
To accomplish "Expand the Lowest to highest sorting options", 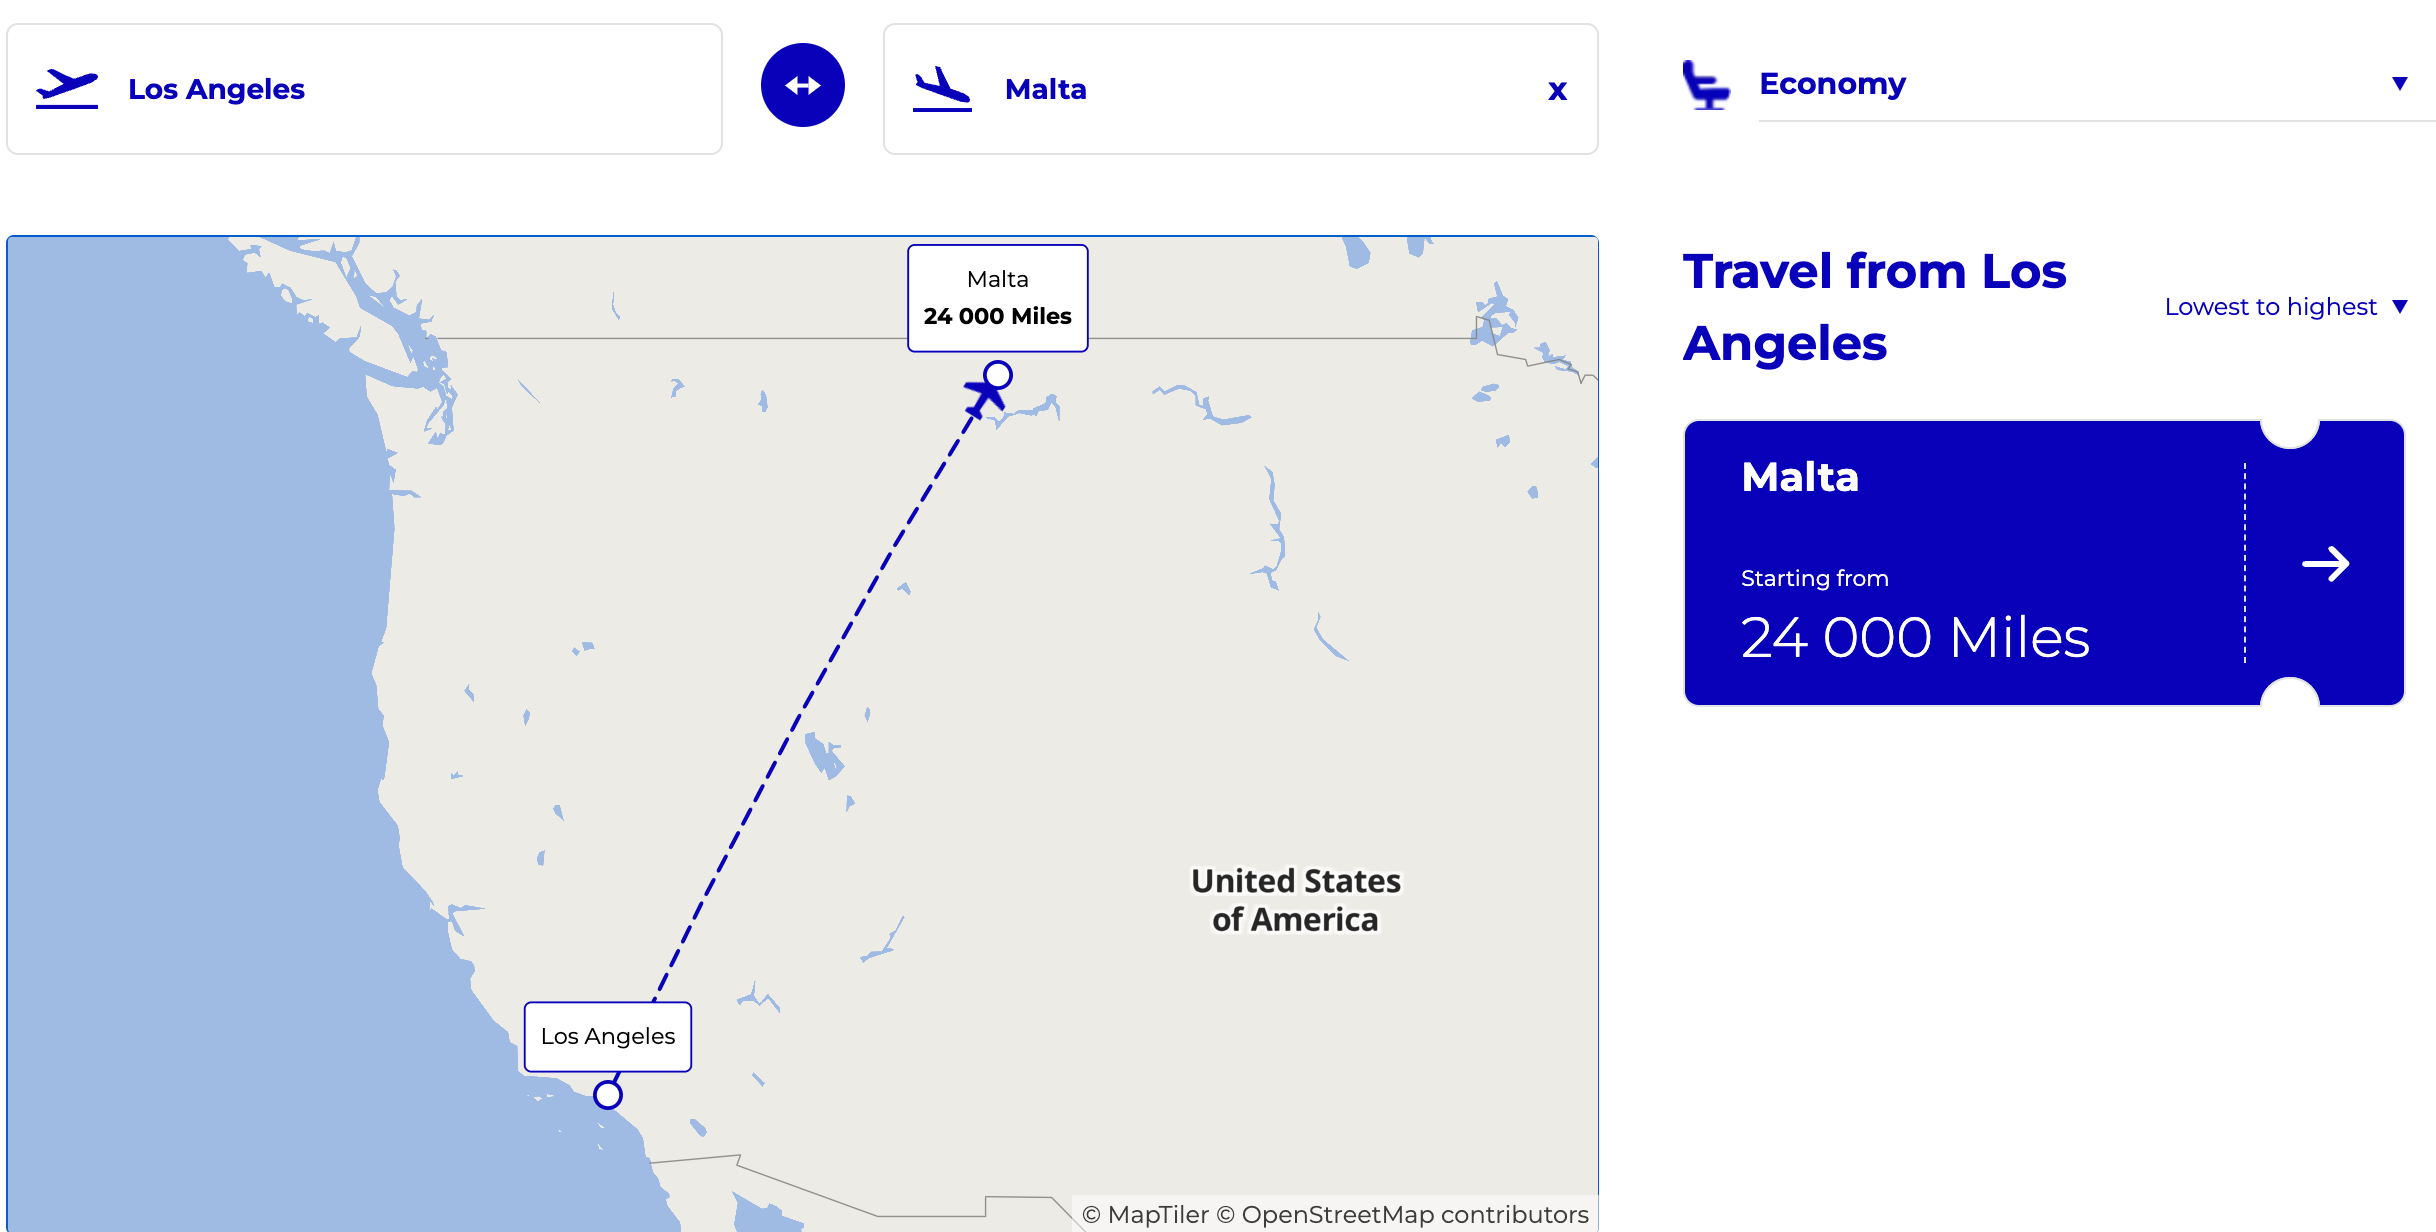I will (x=2287, y=306).
